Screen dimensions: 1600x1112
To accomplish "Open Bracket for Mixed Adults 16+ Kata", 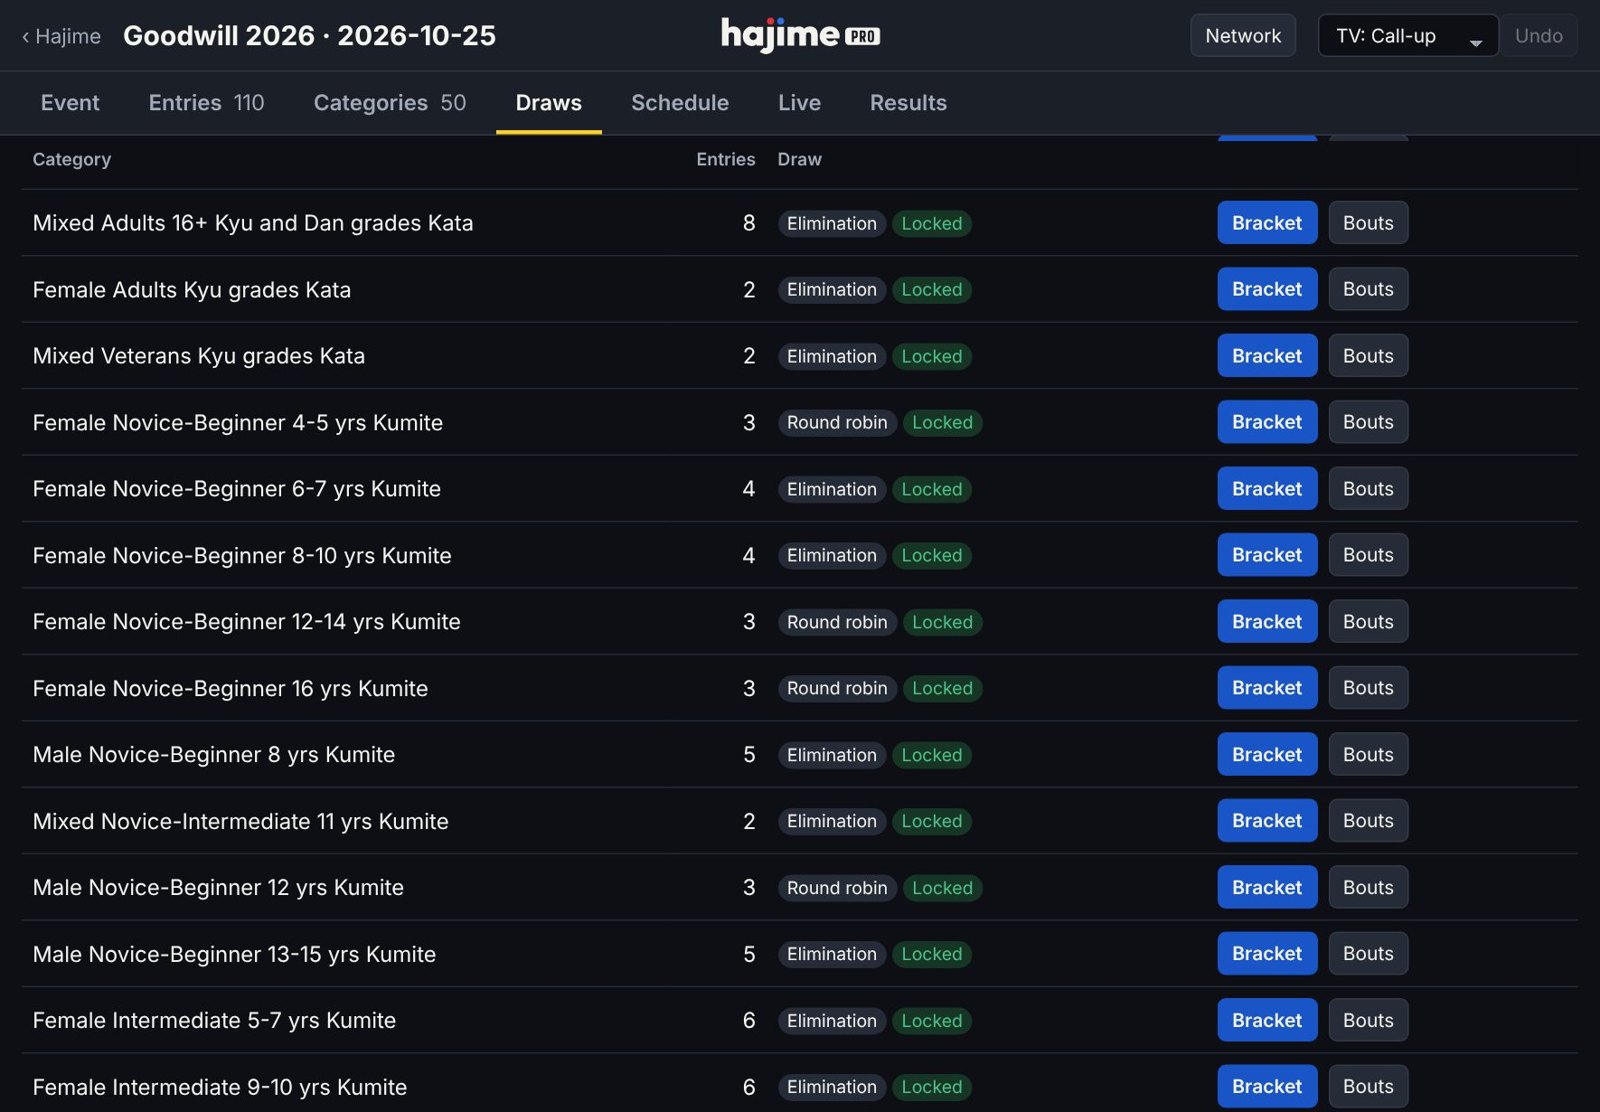I will click(1267, 223).
